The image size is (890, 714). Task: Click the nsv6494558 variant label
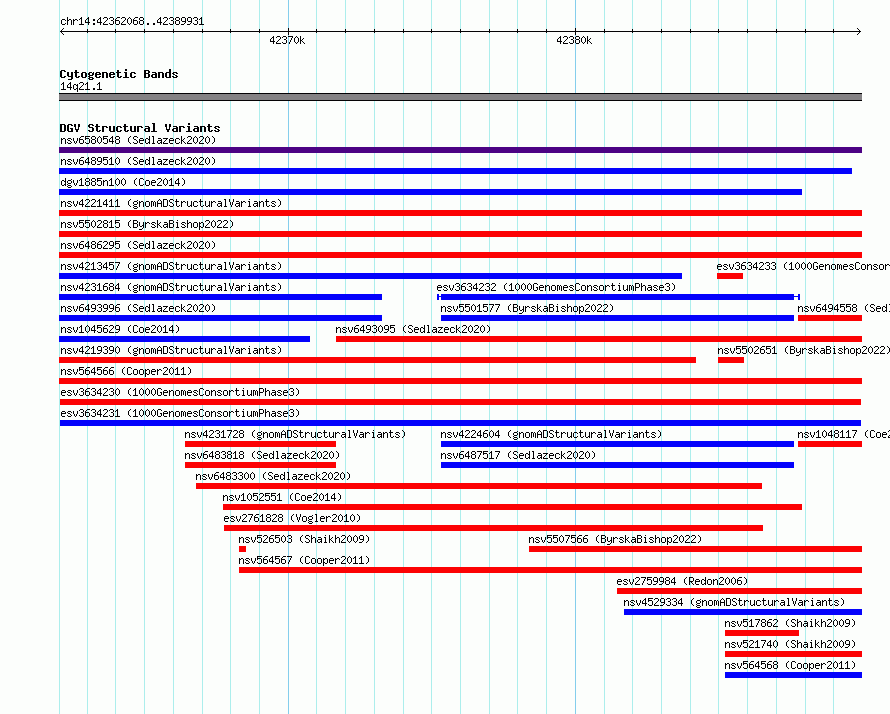(x=843, y=308)
